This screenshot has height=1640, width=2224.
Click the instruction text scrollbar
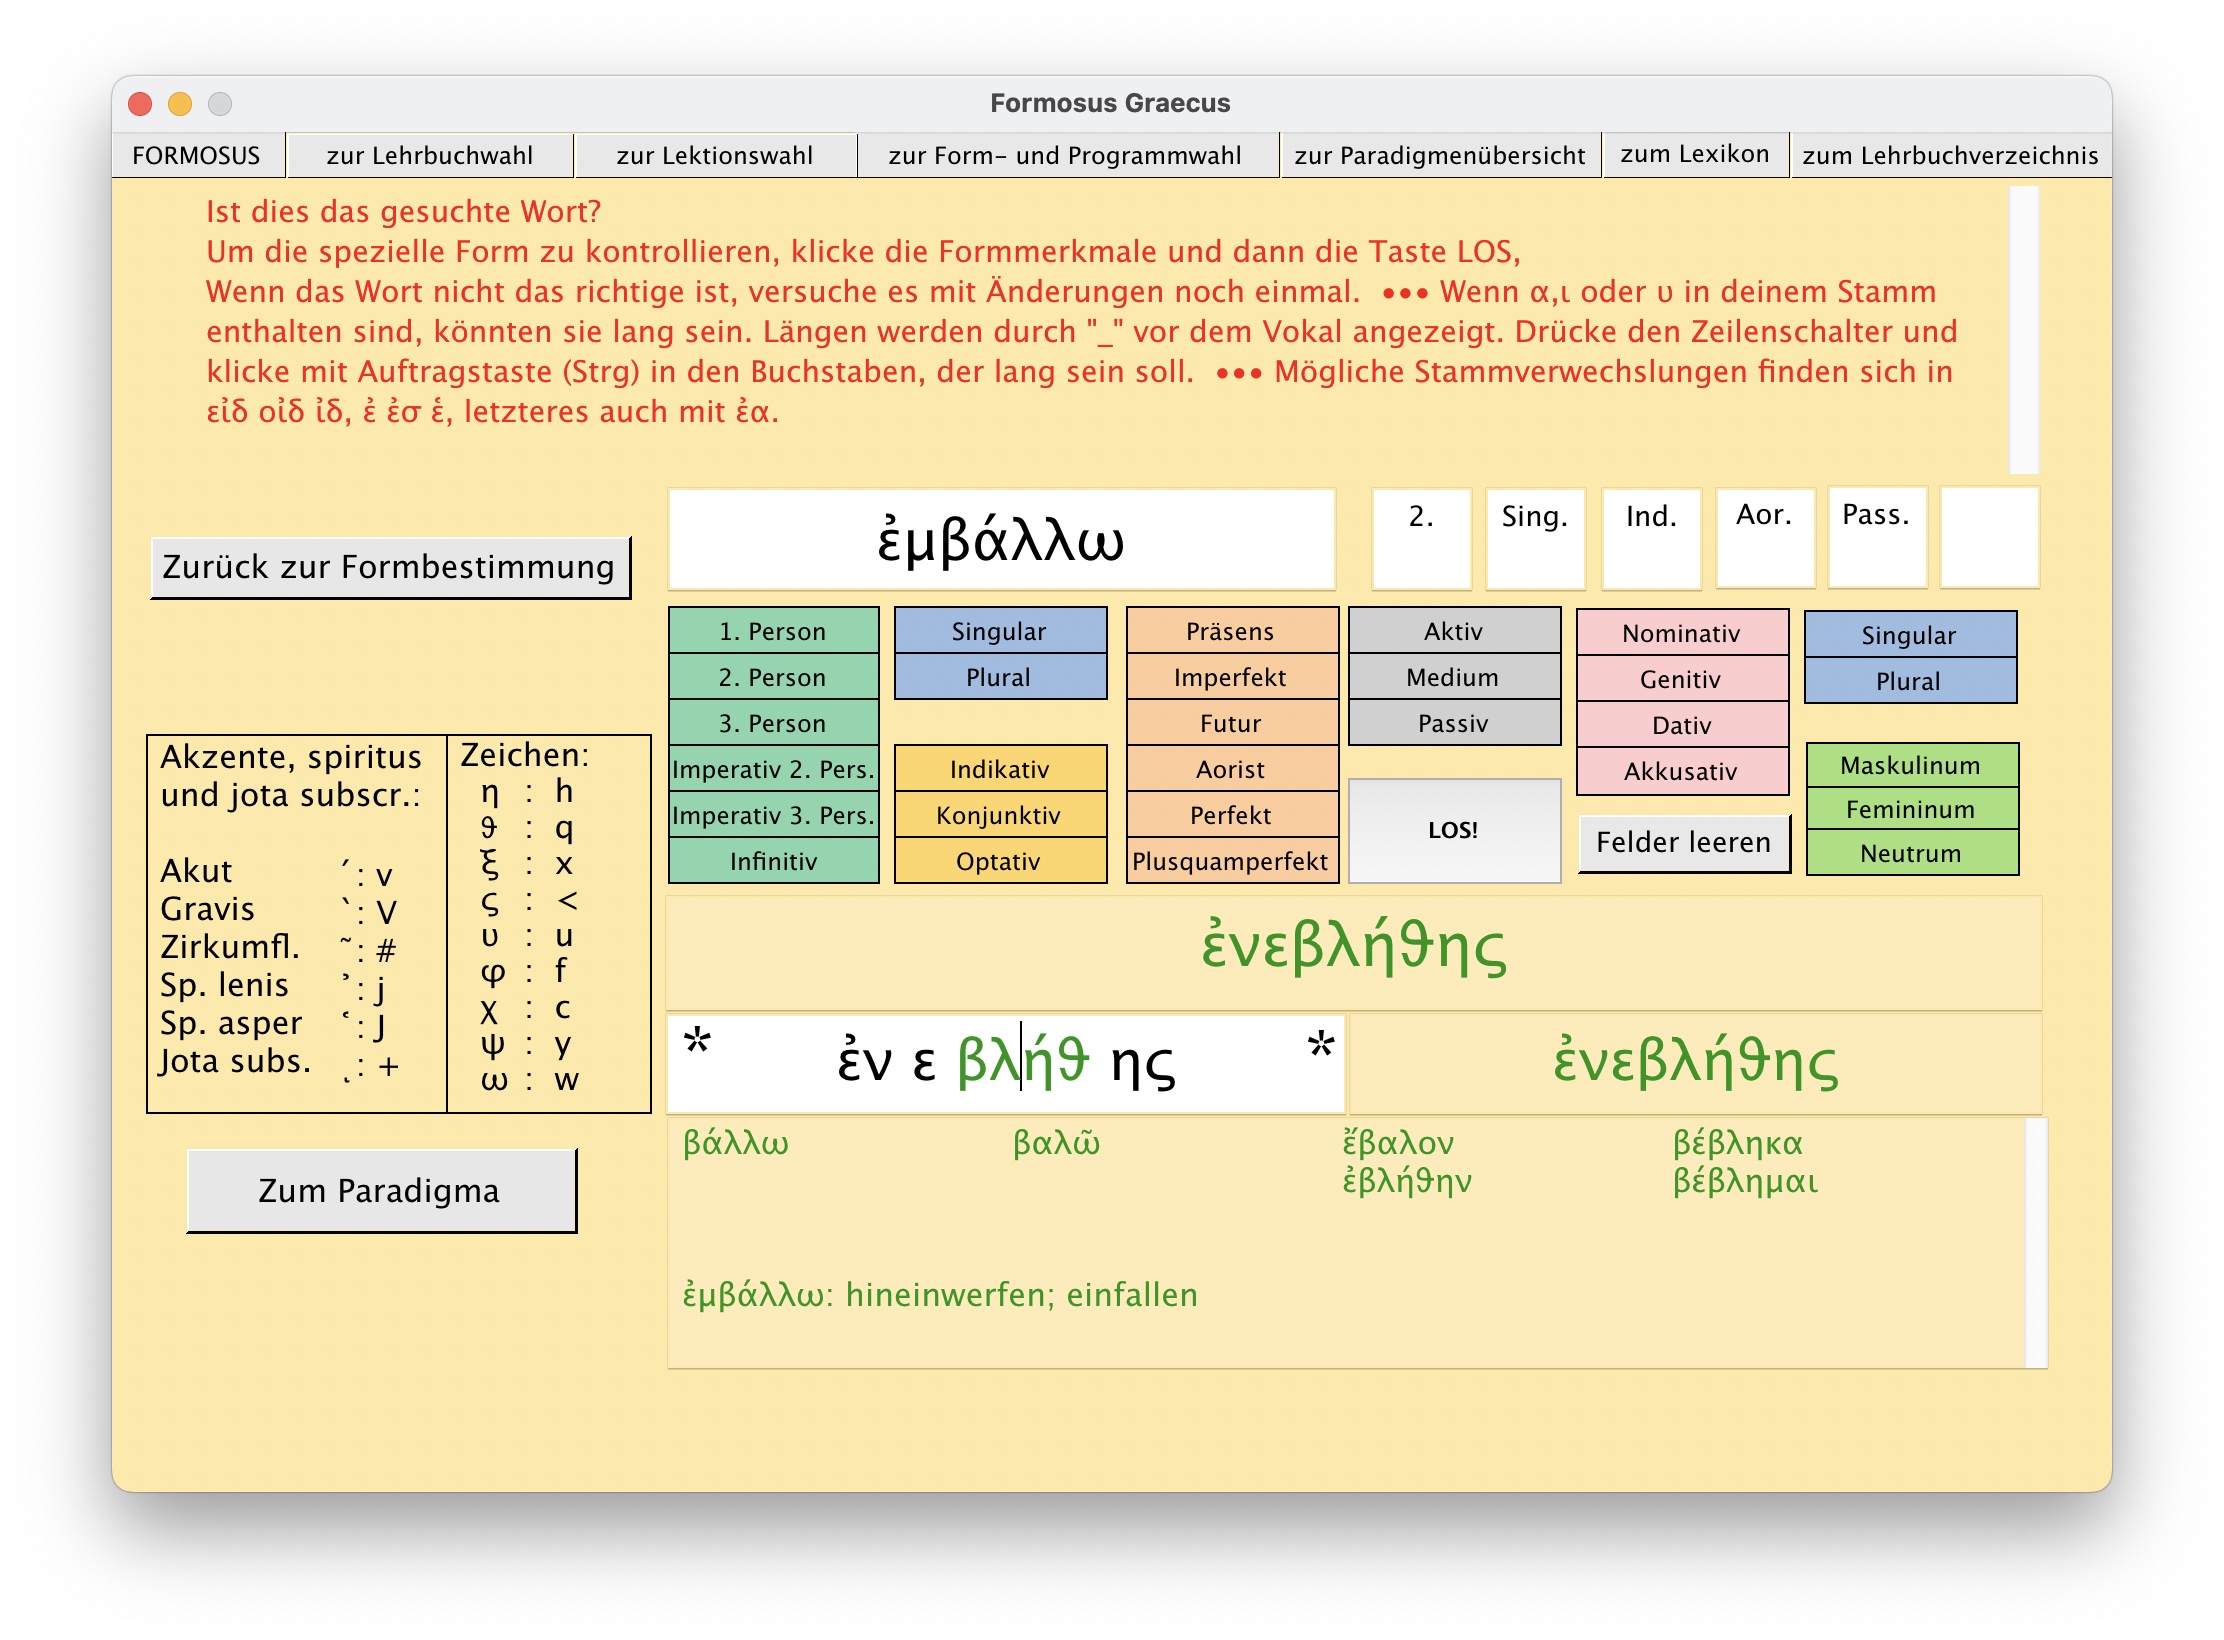pyautogui.click(x=2023, y=330)
